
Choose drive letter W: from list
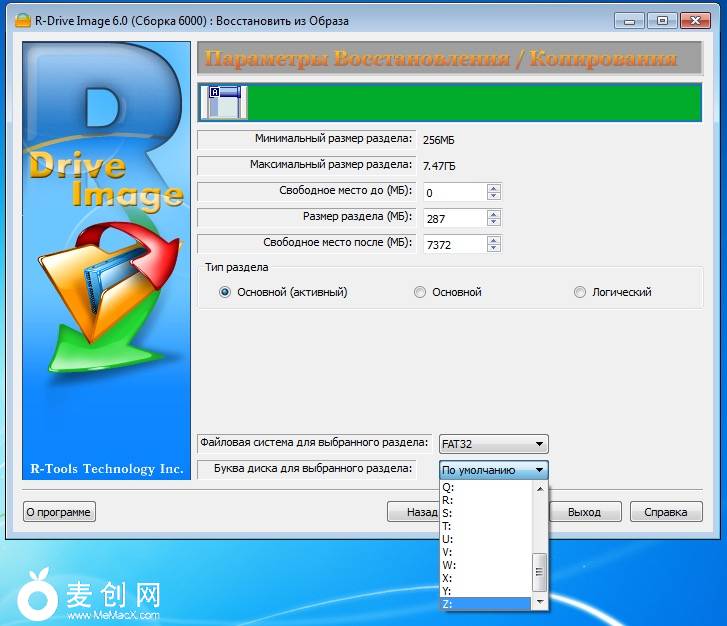coord(448,565)
